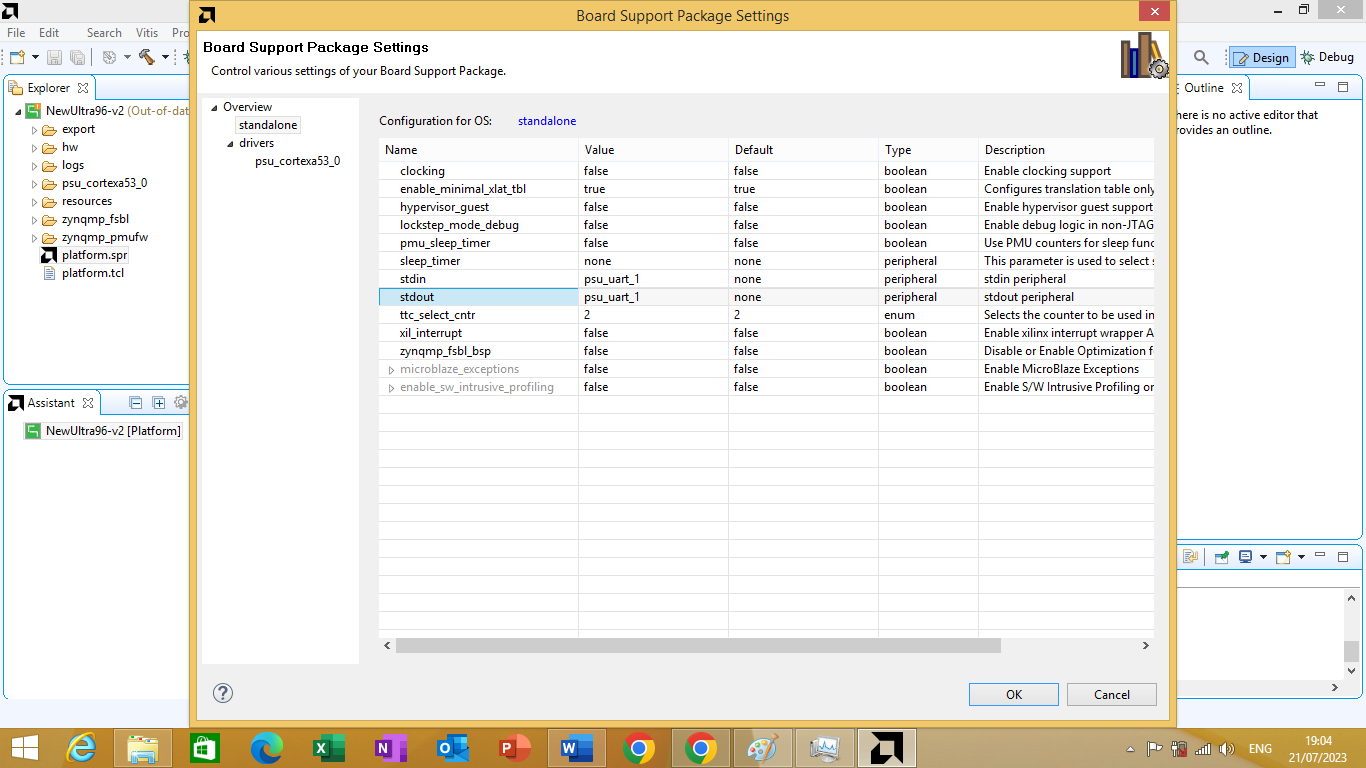
Task: Expand the psu_cortexa53_0 folder in Explorer
Action: click(34, 183)
